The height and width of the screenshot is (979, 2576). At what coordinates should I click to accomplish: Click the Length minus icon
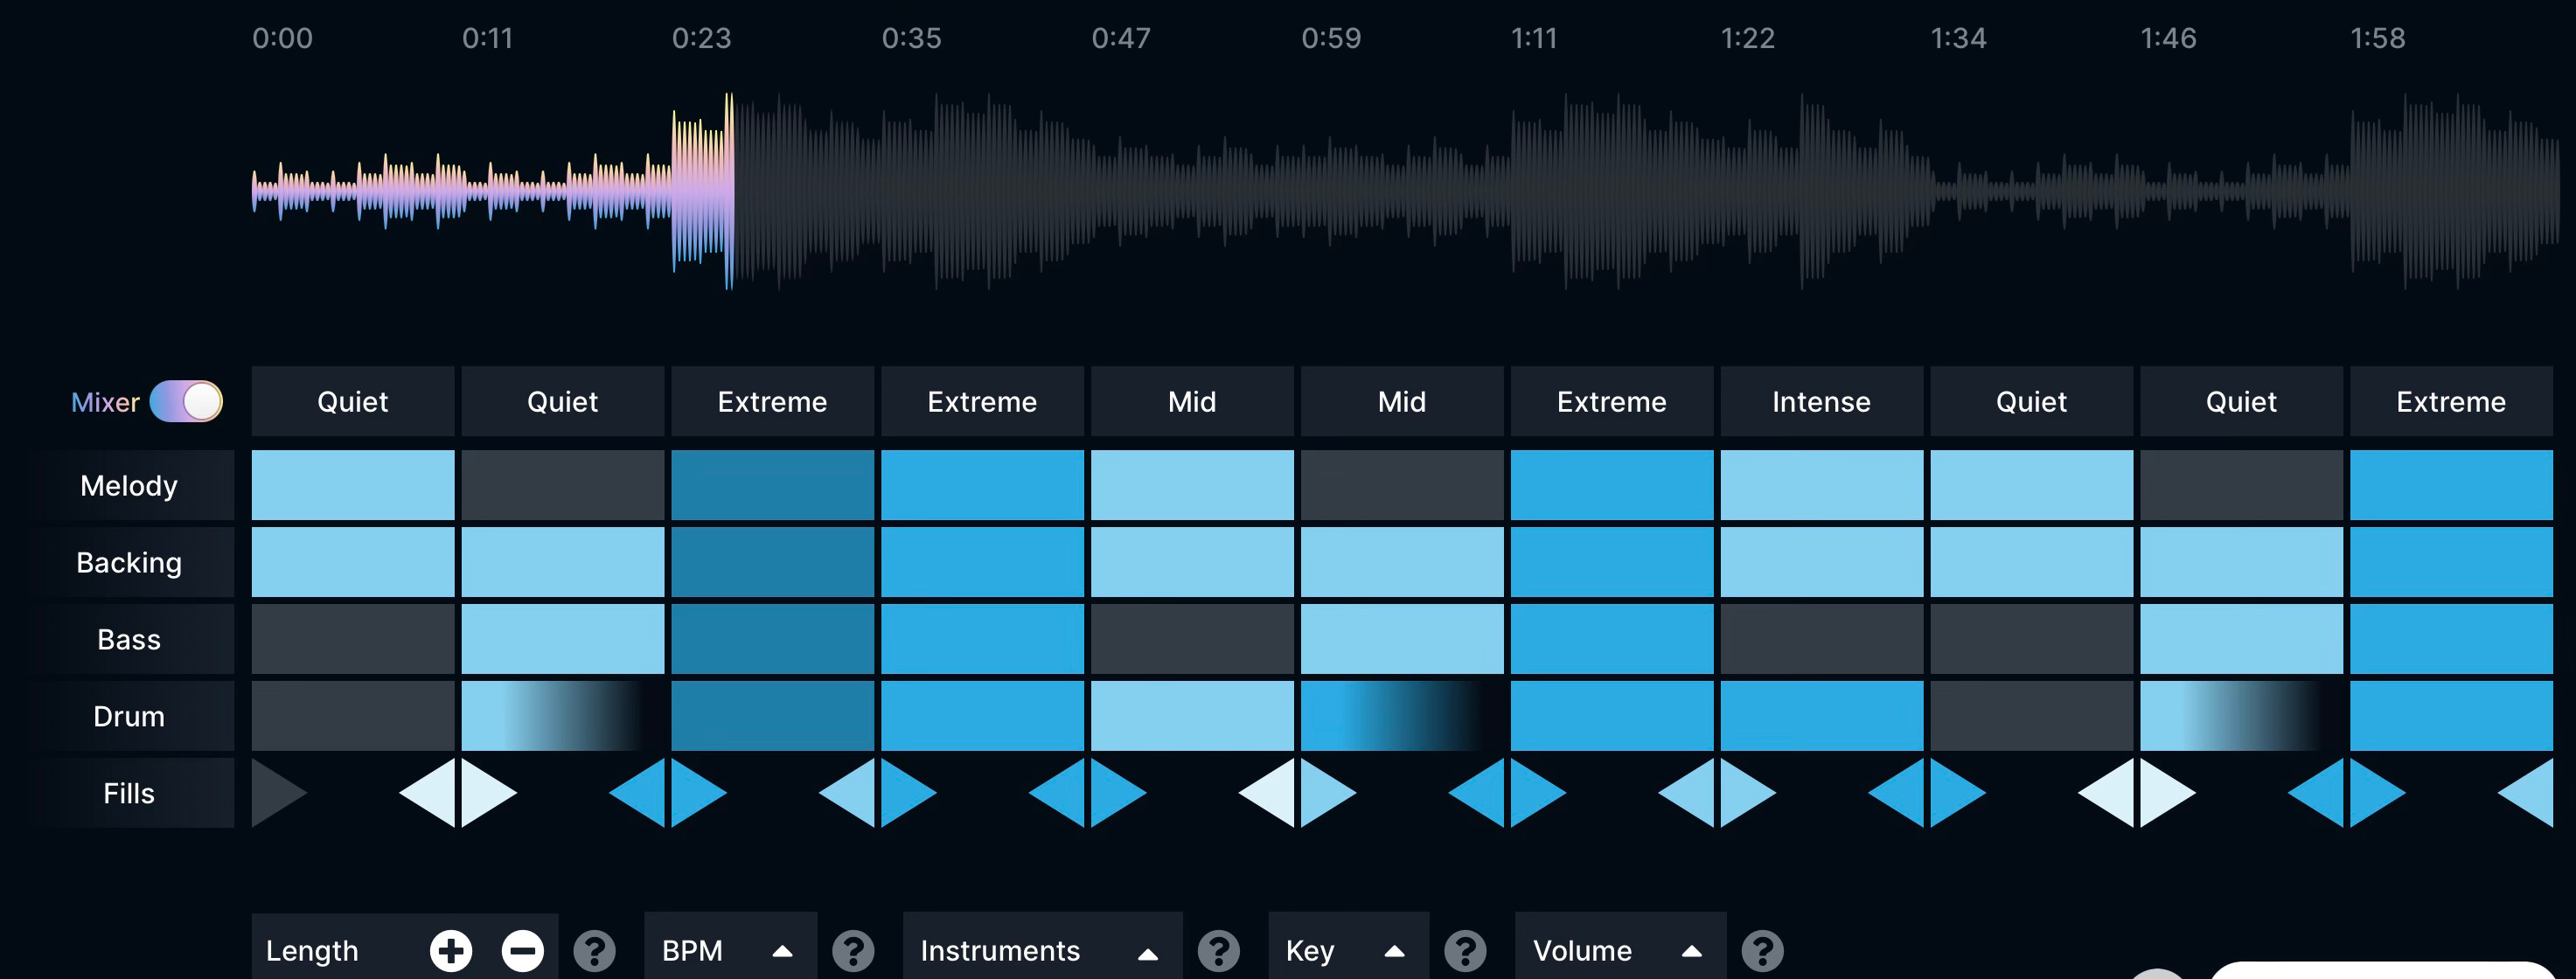(x=522, y=950)
